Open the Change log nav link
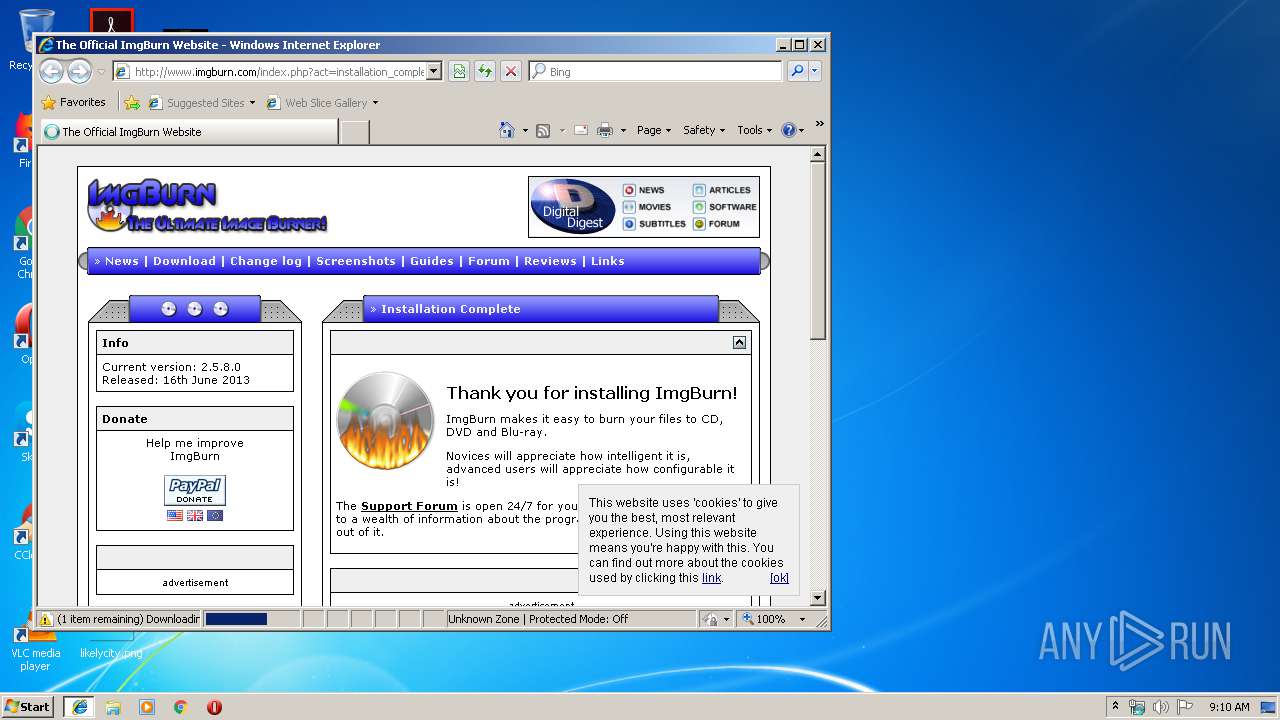Image resolution: width=1280 pixels, height=720 pixels. point(266,261)
